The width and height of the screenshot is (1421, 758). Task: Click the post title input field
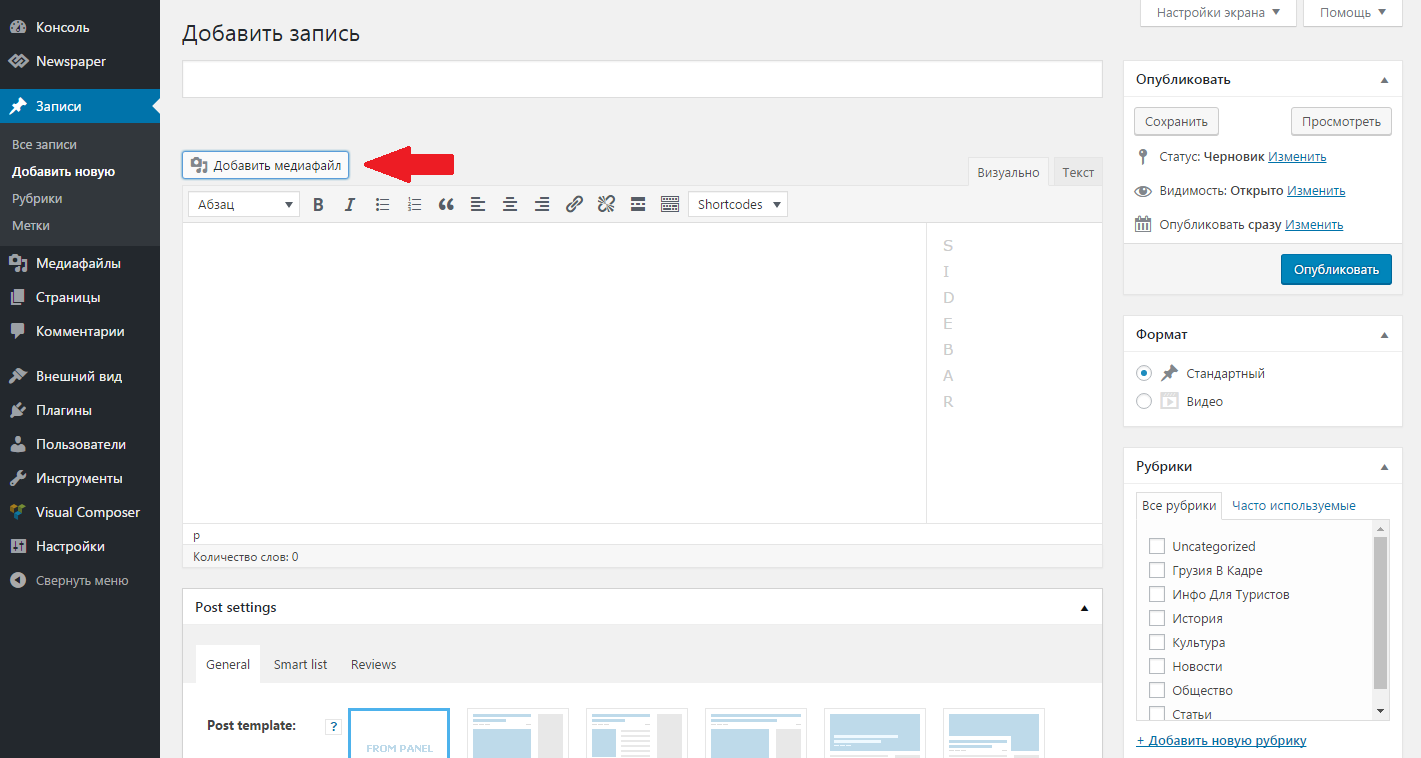coord(642,79)
